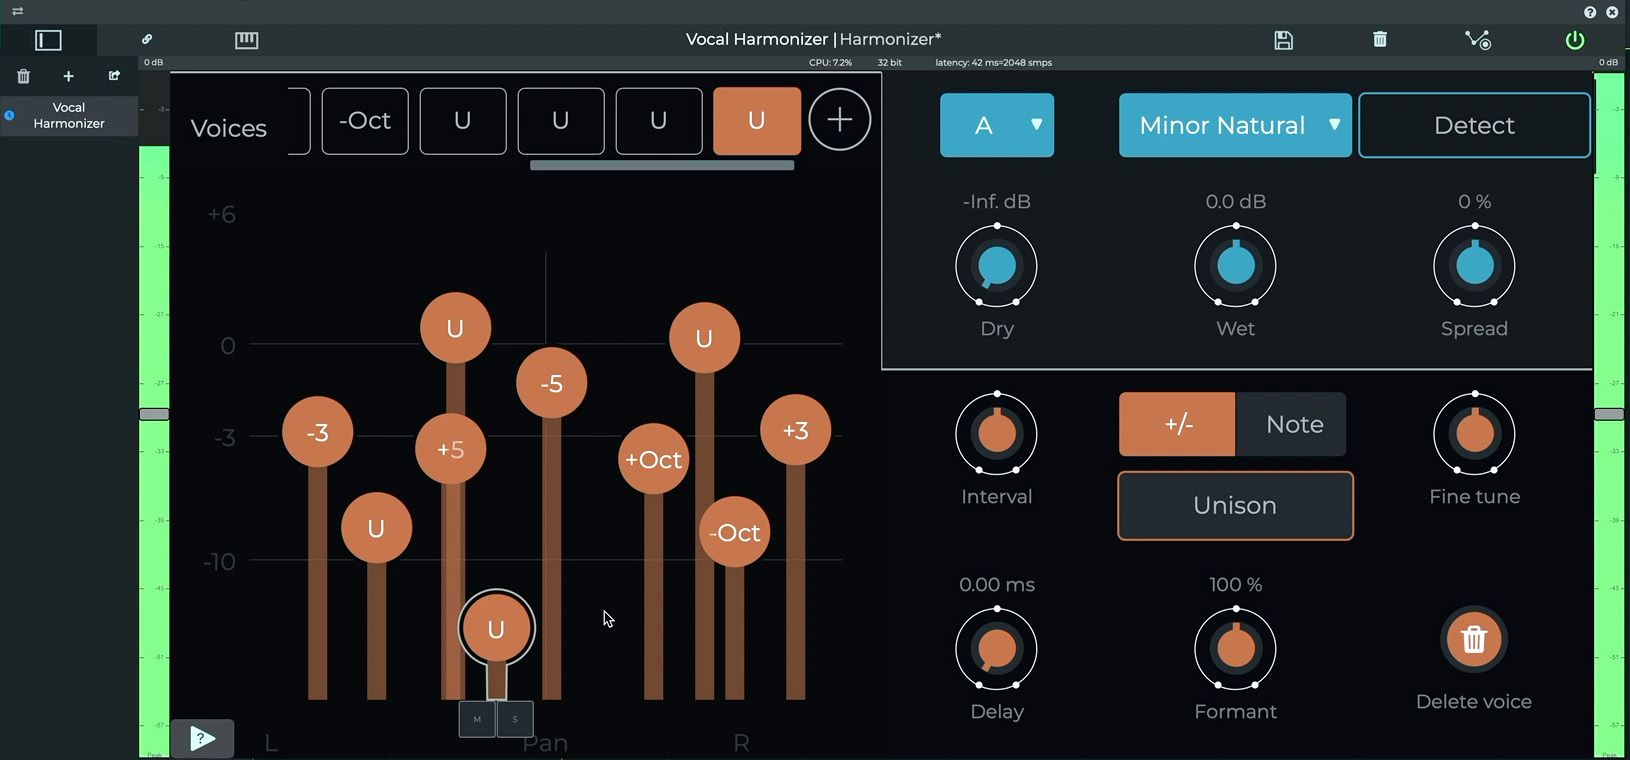Viewport: 1630px width, 760px height.
Task: Click the Detect button
Action: (1474, 125)
